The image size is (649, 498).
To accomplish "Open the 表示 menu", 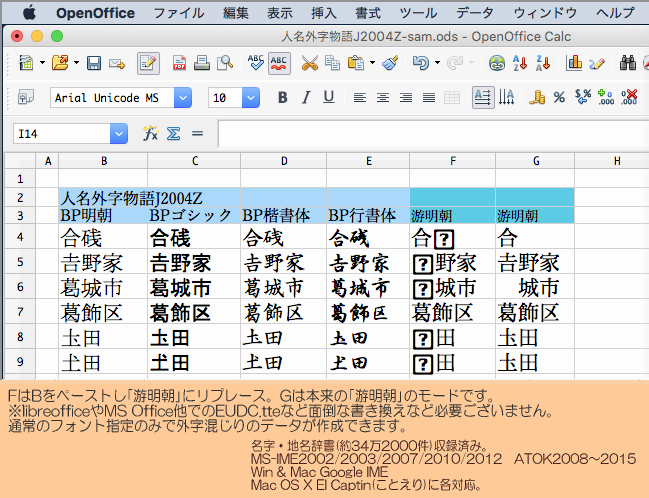I will tap(279, 13).
